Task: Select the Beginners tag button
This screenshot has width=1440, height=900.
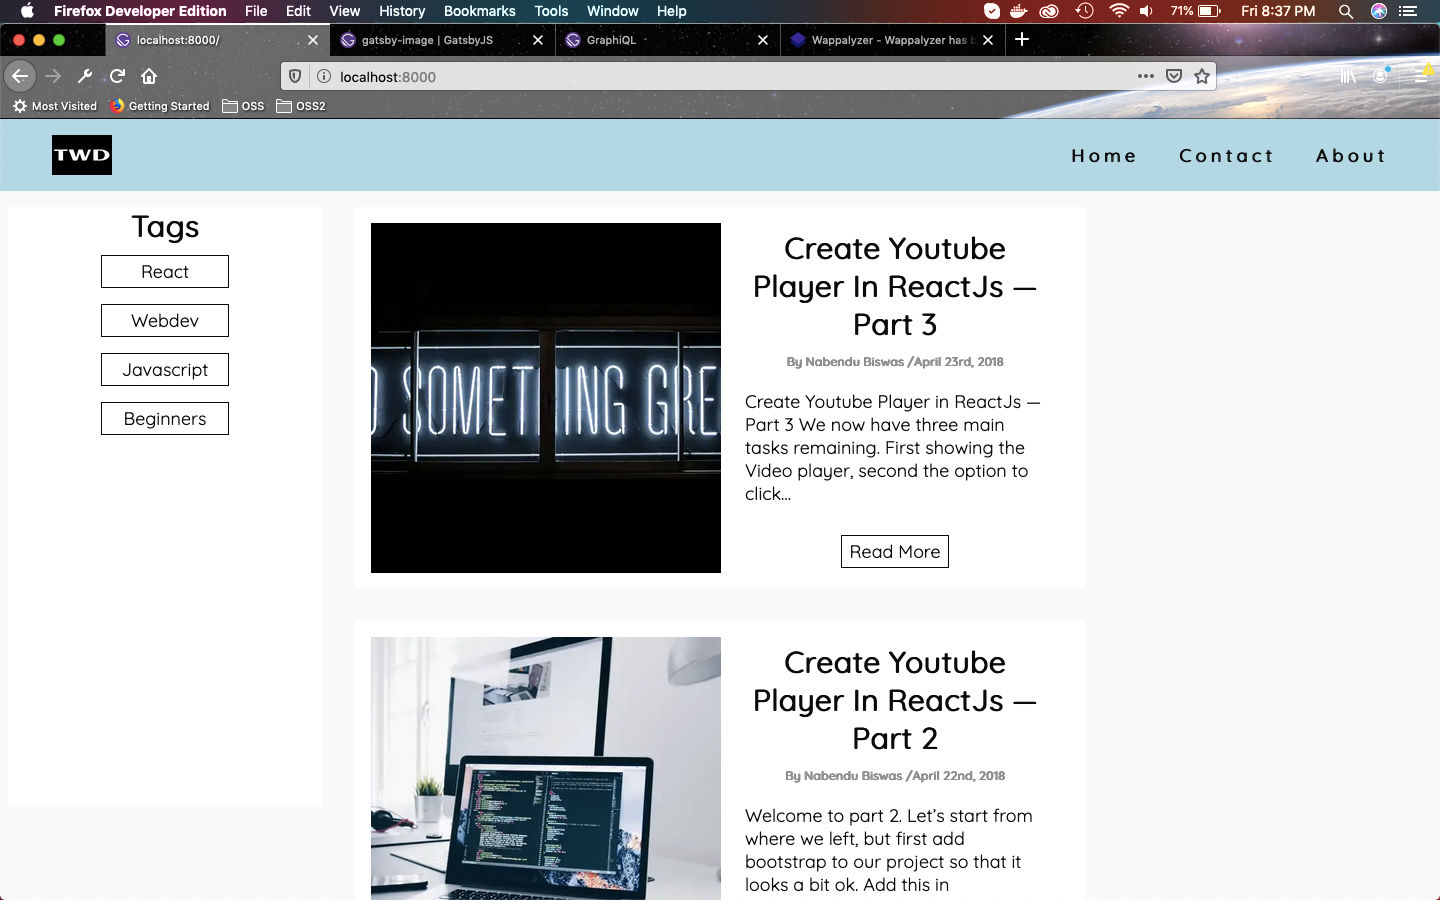Action: [165, 419]
